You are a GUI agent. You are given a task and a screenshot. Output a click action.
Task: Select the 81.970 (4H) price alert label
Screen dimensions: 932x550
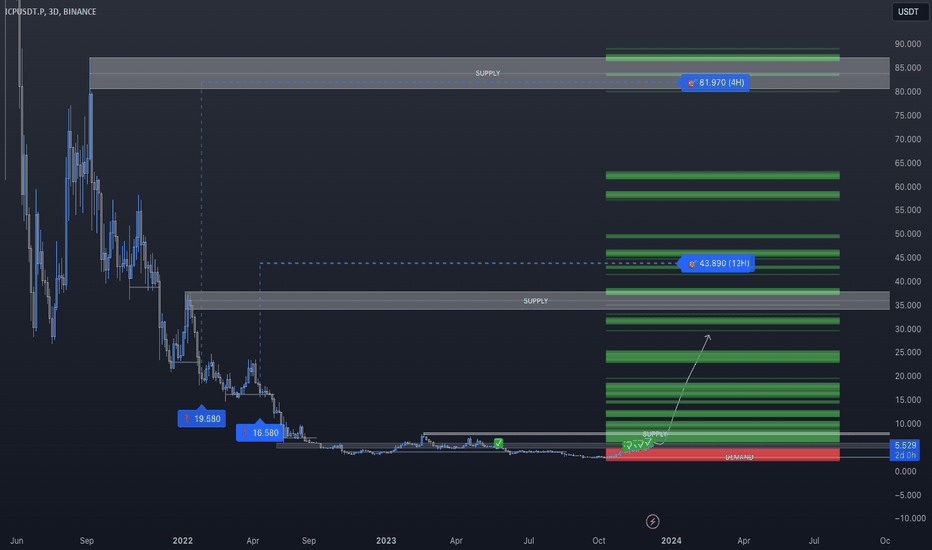(714, 83)
